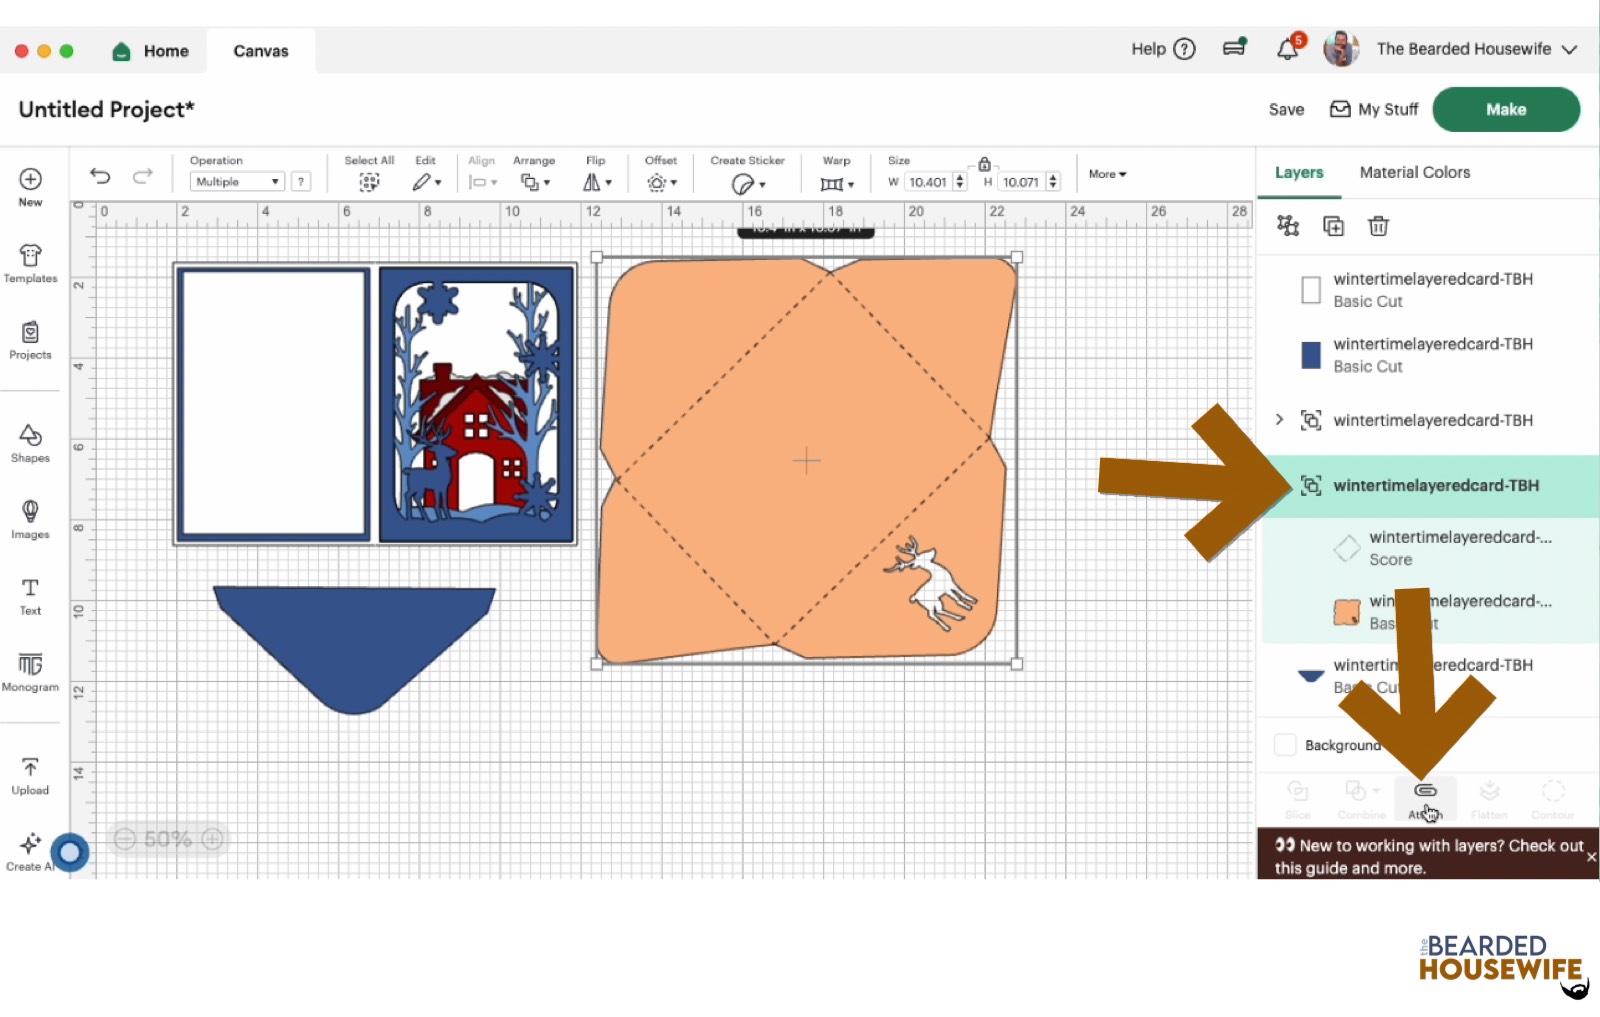The height and width of the screenshot is (1017, 1600).
Task: Go to the Home tab
Action: coord(152,51)
